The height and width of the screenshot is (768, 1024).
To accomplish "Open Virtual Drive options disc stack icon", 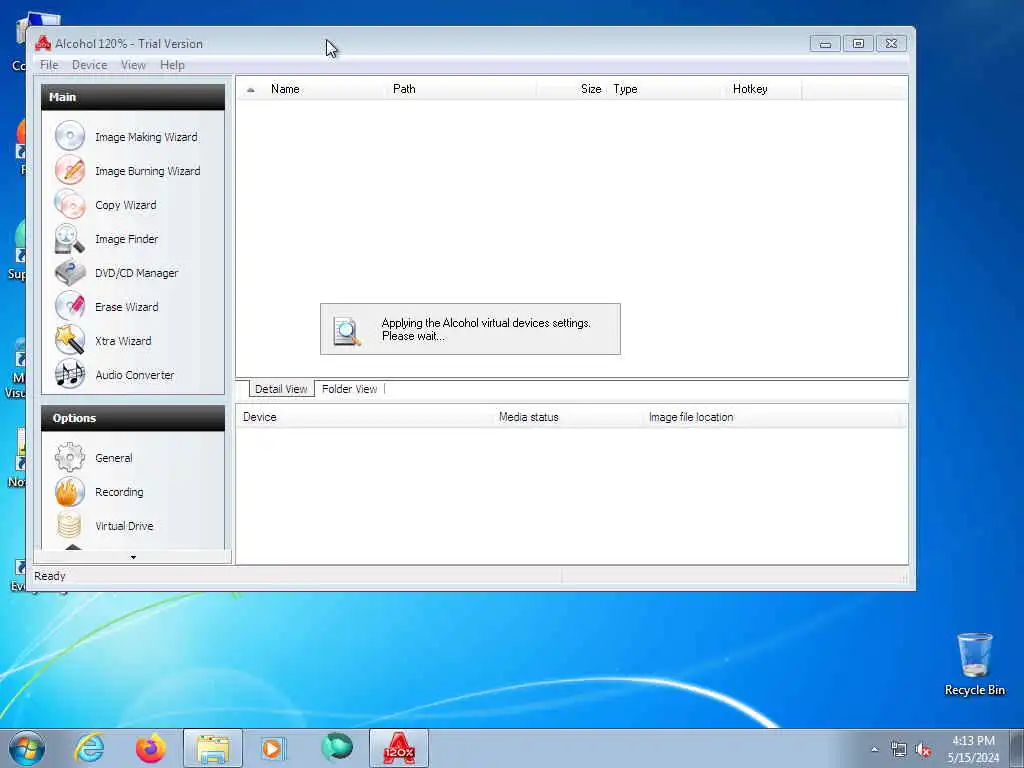I will coord(70,526).
